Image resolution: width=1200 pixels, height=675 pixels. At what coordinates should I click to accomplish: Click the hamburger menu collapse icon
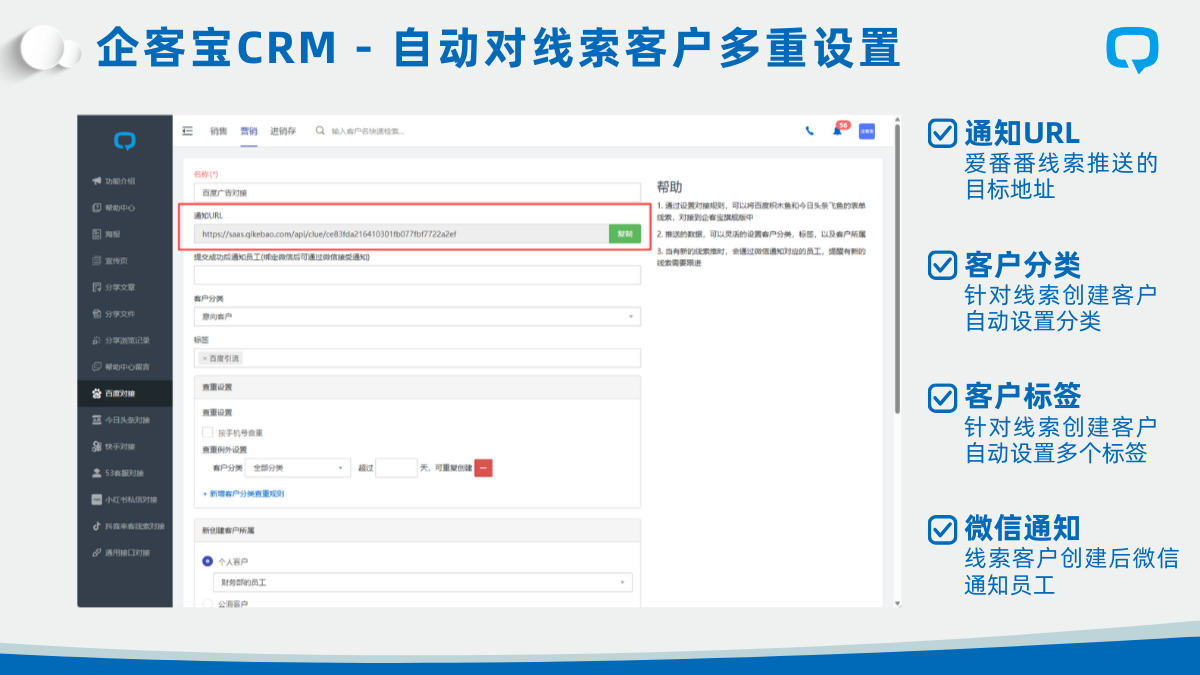pyautogui.click(x=188, y=131)
